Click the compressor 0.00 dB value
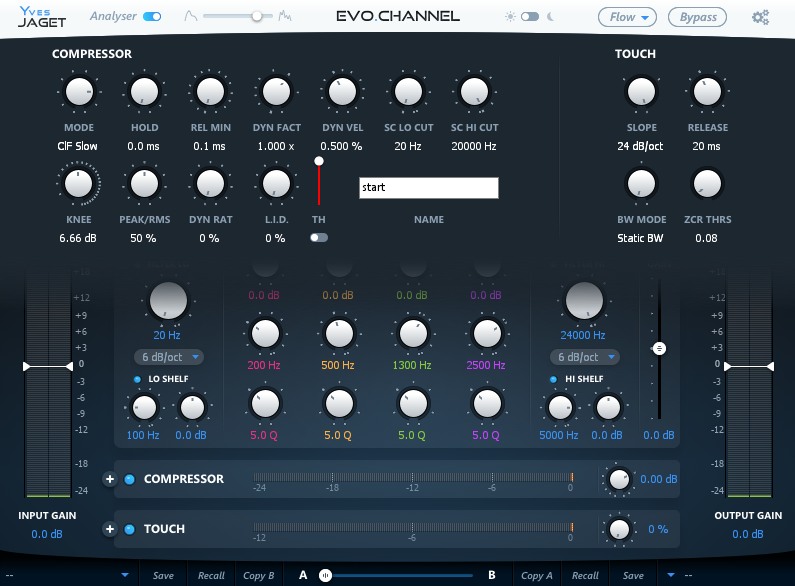Viewport: 795px width, 586px height. click(x=659, y=479)
